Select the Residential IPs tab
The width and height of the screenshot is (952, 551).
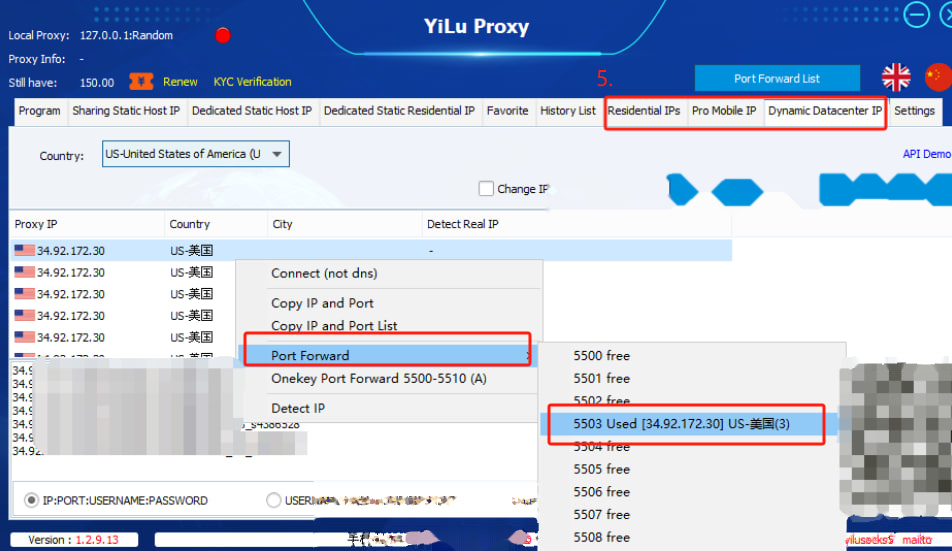(644, 111)
